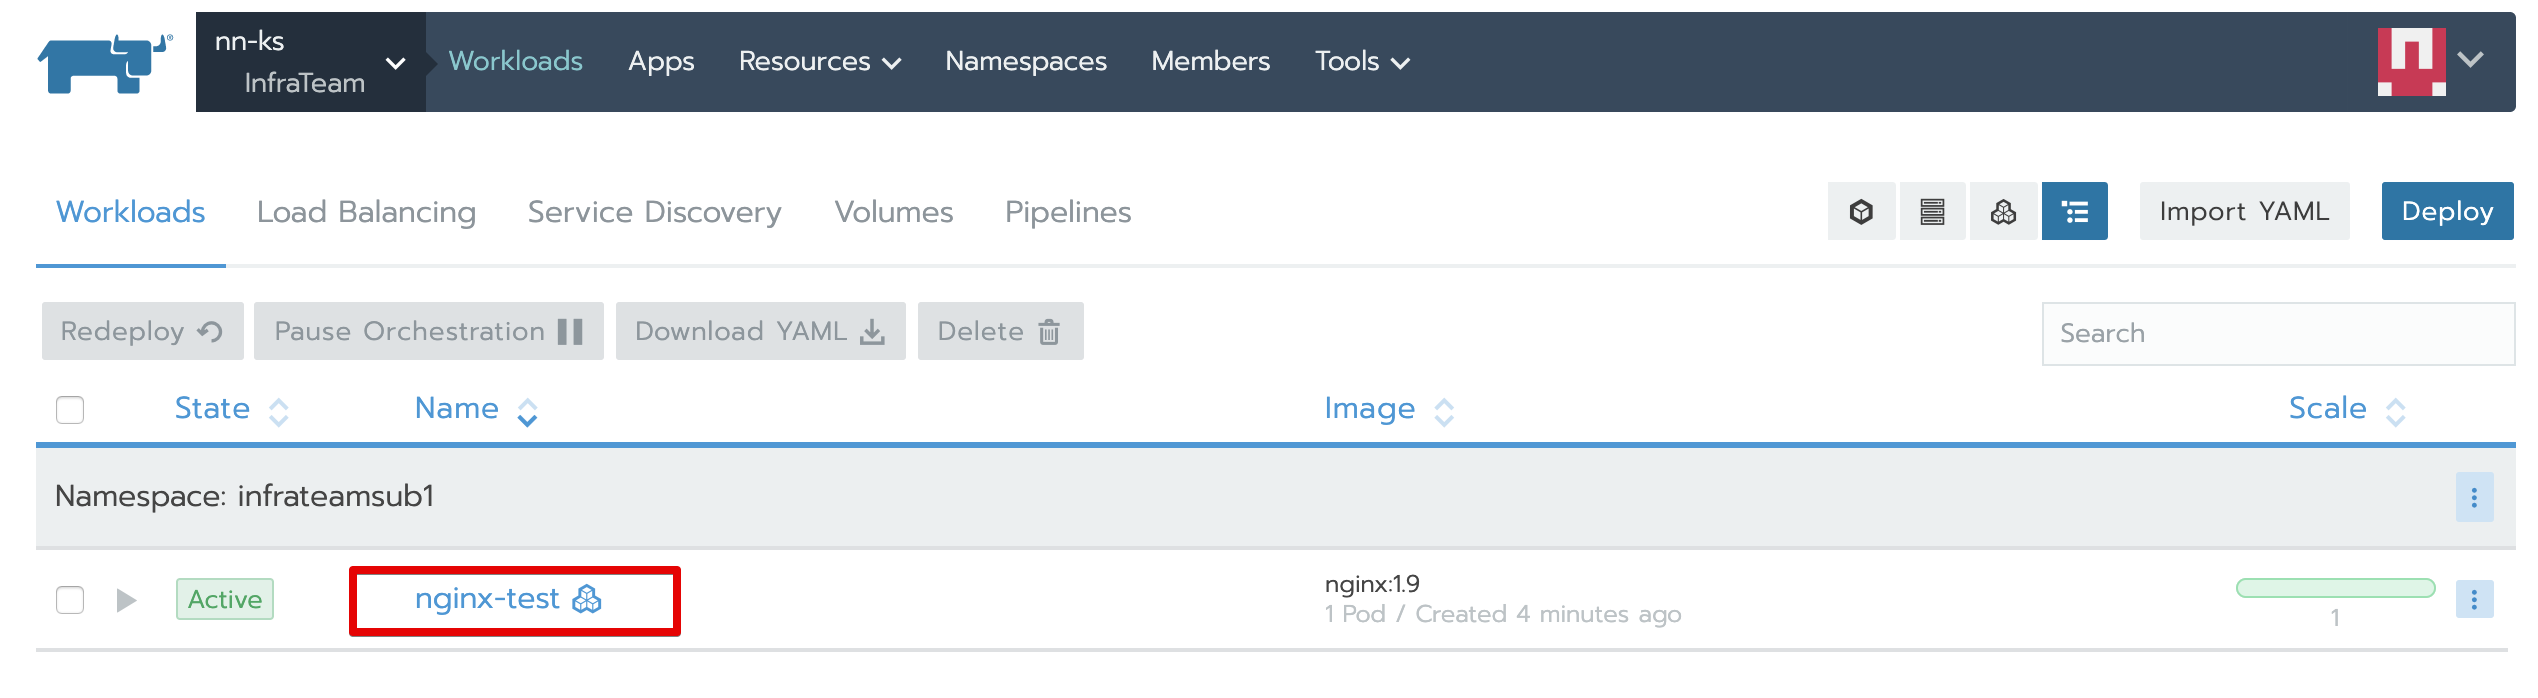Image resolution: width=2538 pixels, height=698 pixels.
Task: Expand the Resources menu
Action: click(819, 62)
